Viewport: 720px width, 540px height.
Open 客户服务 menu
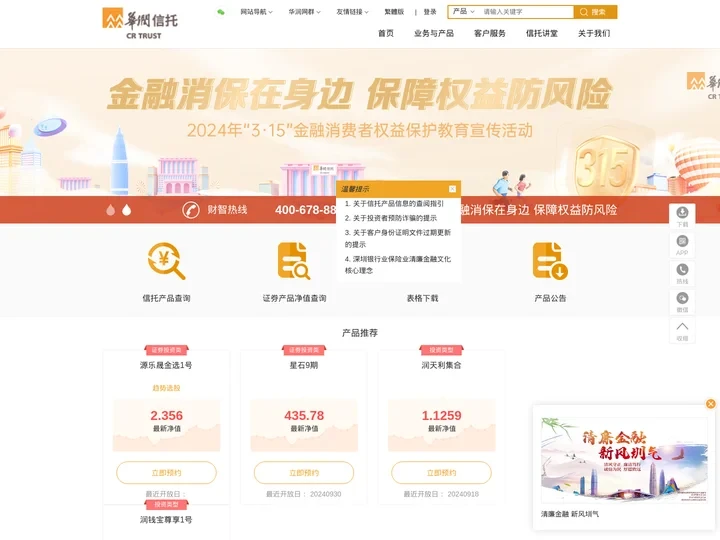489,33
